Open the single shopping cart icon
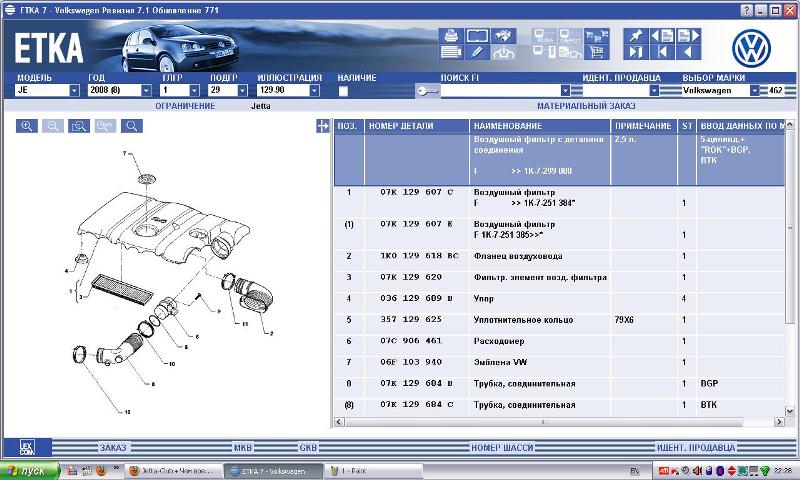The height and width of the screenshot is (480, 800). (596, 52)
